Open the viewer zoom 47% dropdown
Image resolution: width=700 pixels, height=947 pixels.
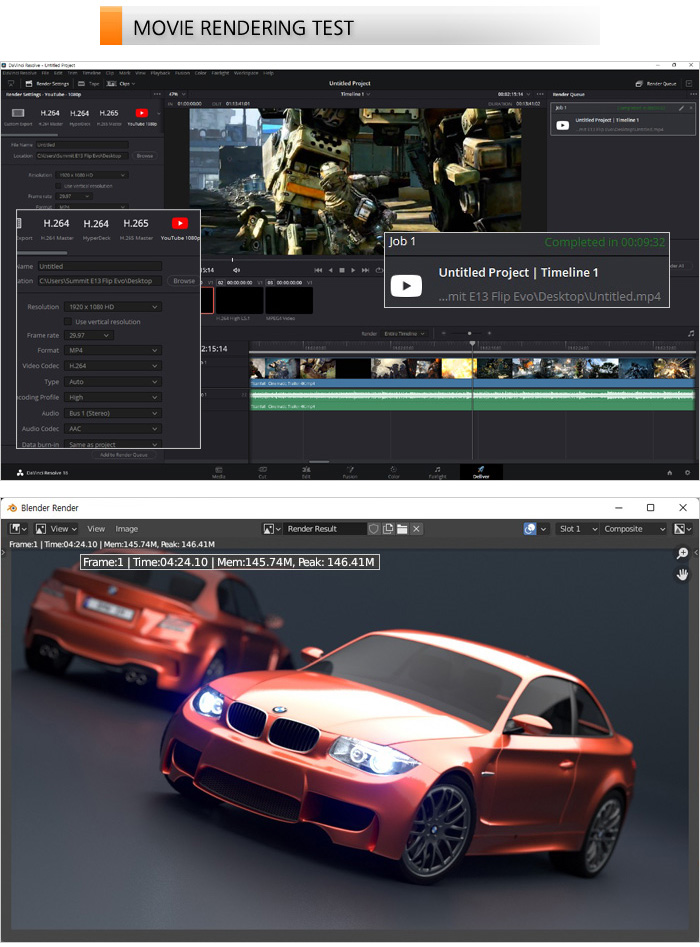point(177,94)
